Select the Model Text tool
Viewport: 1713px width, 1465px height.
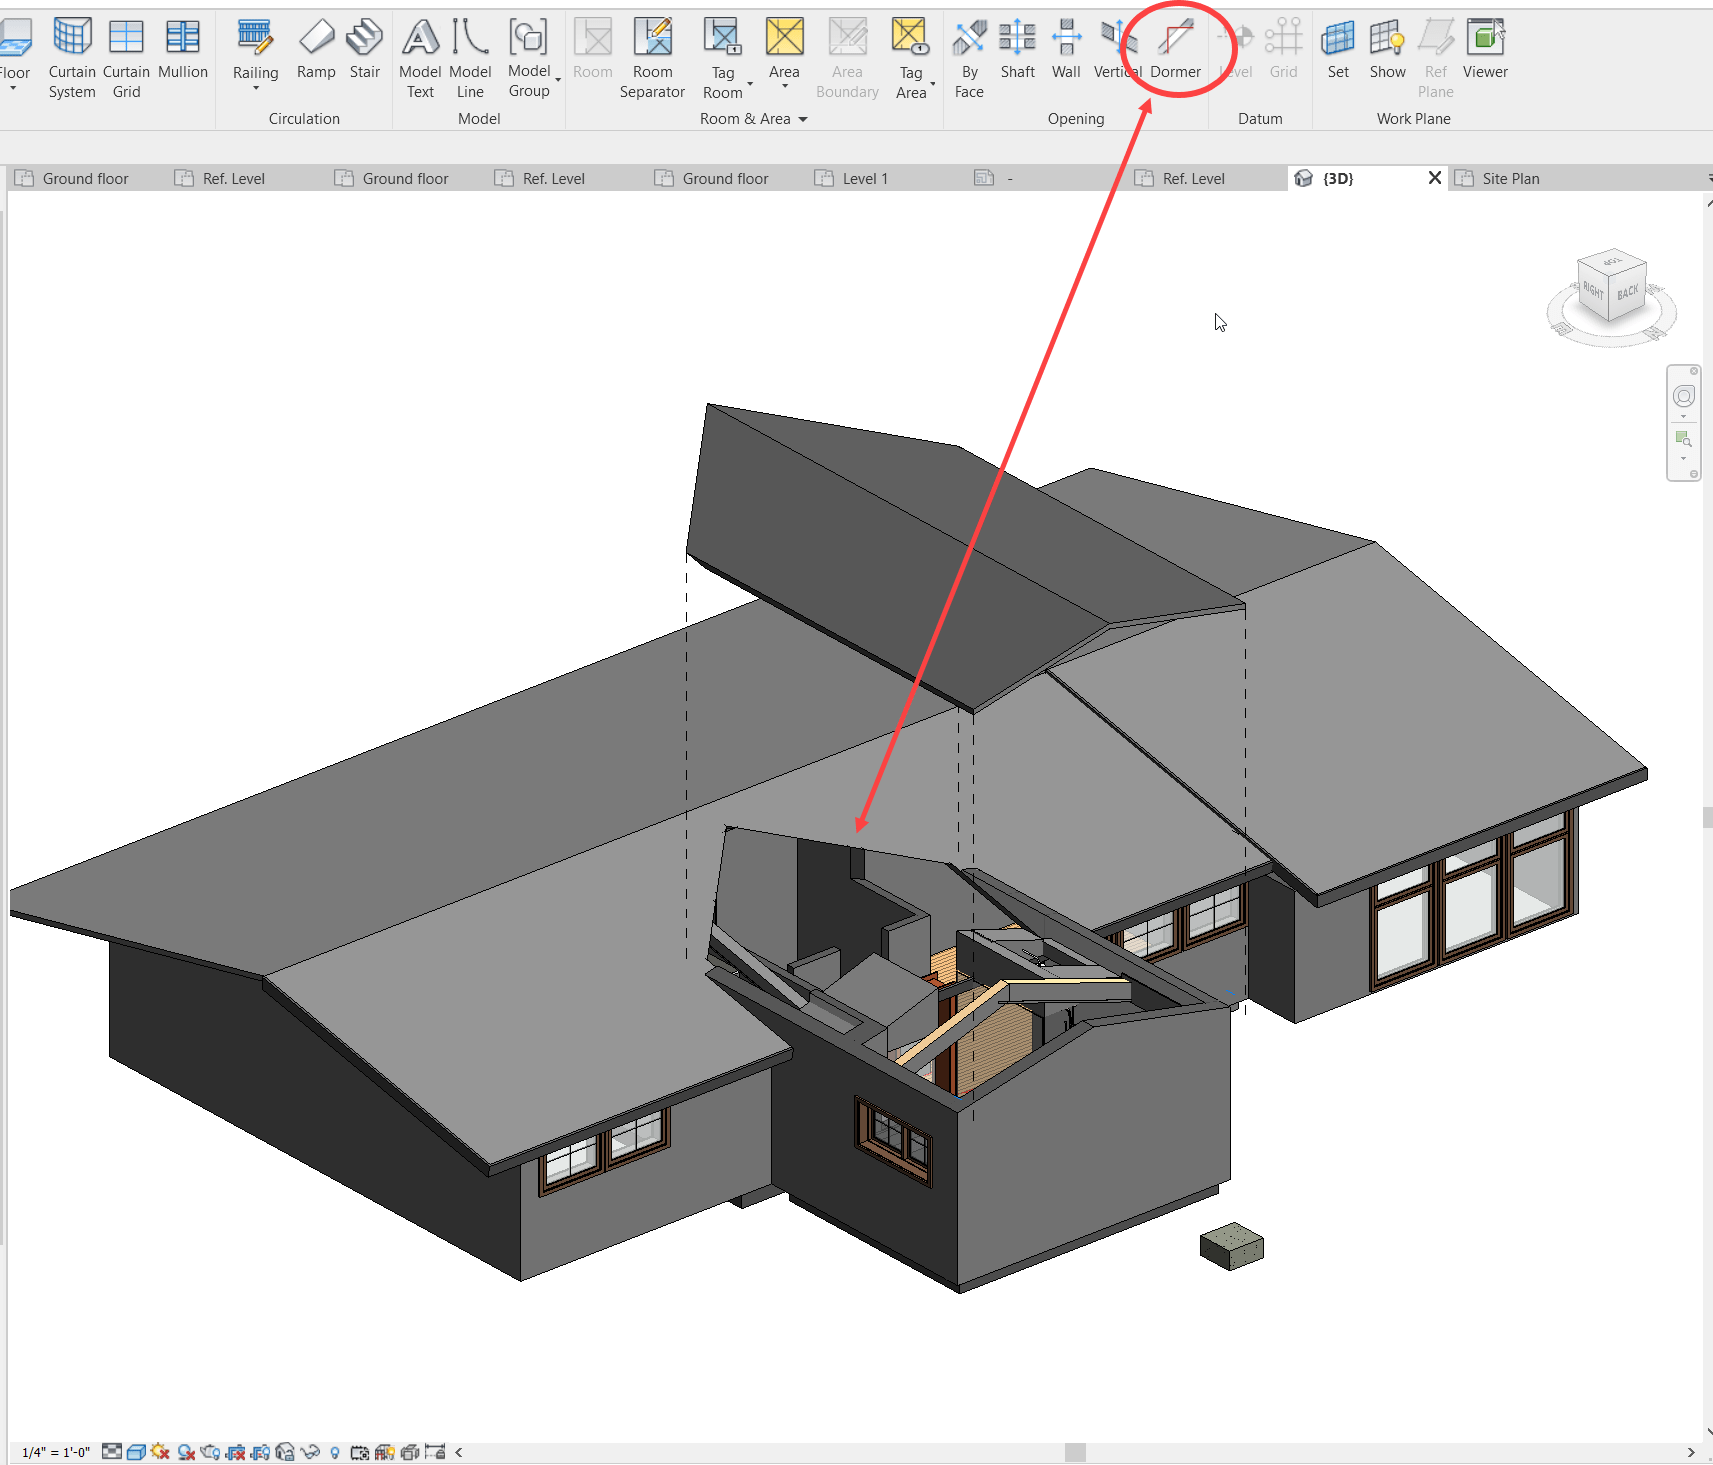pyautogui.click(x=419, y=50)
